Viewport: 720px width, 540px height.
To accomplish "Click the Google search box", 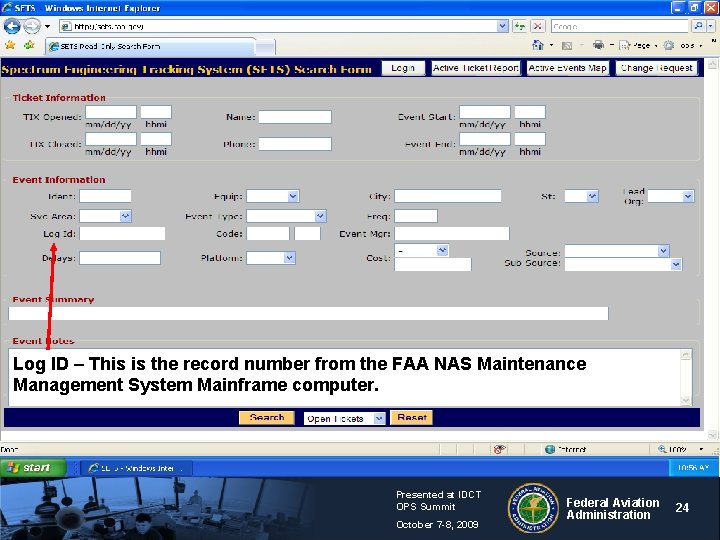I will tap(620, 26).
